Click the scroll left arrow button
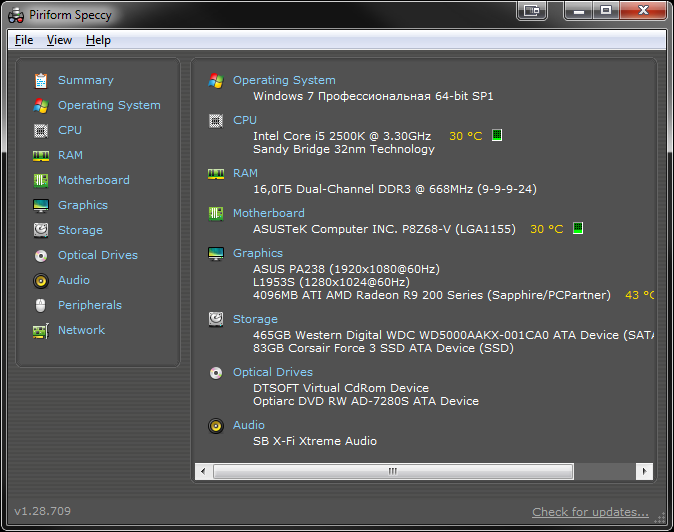This screenshot has height=532, width=674. (x=203, y=471)
